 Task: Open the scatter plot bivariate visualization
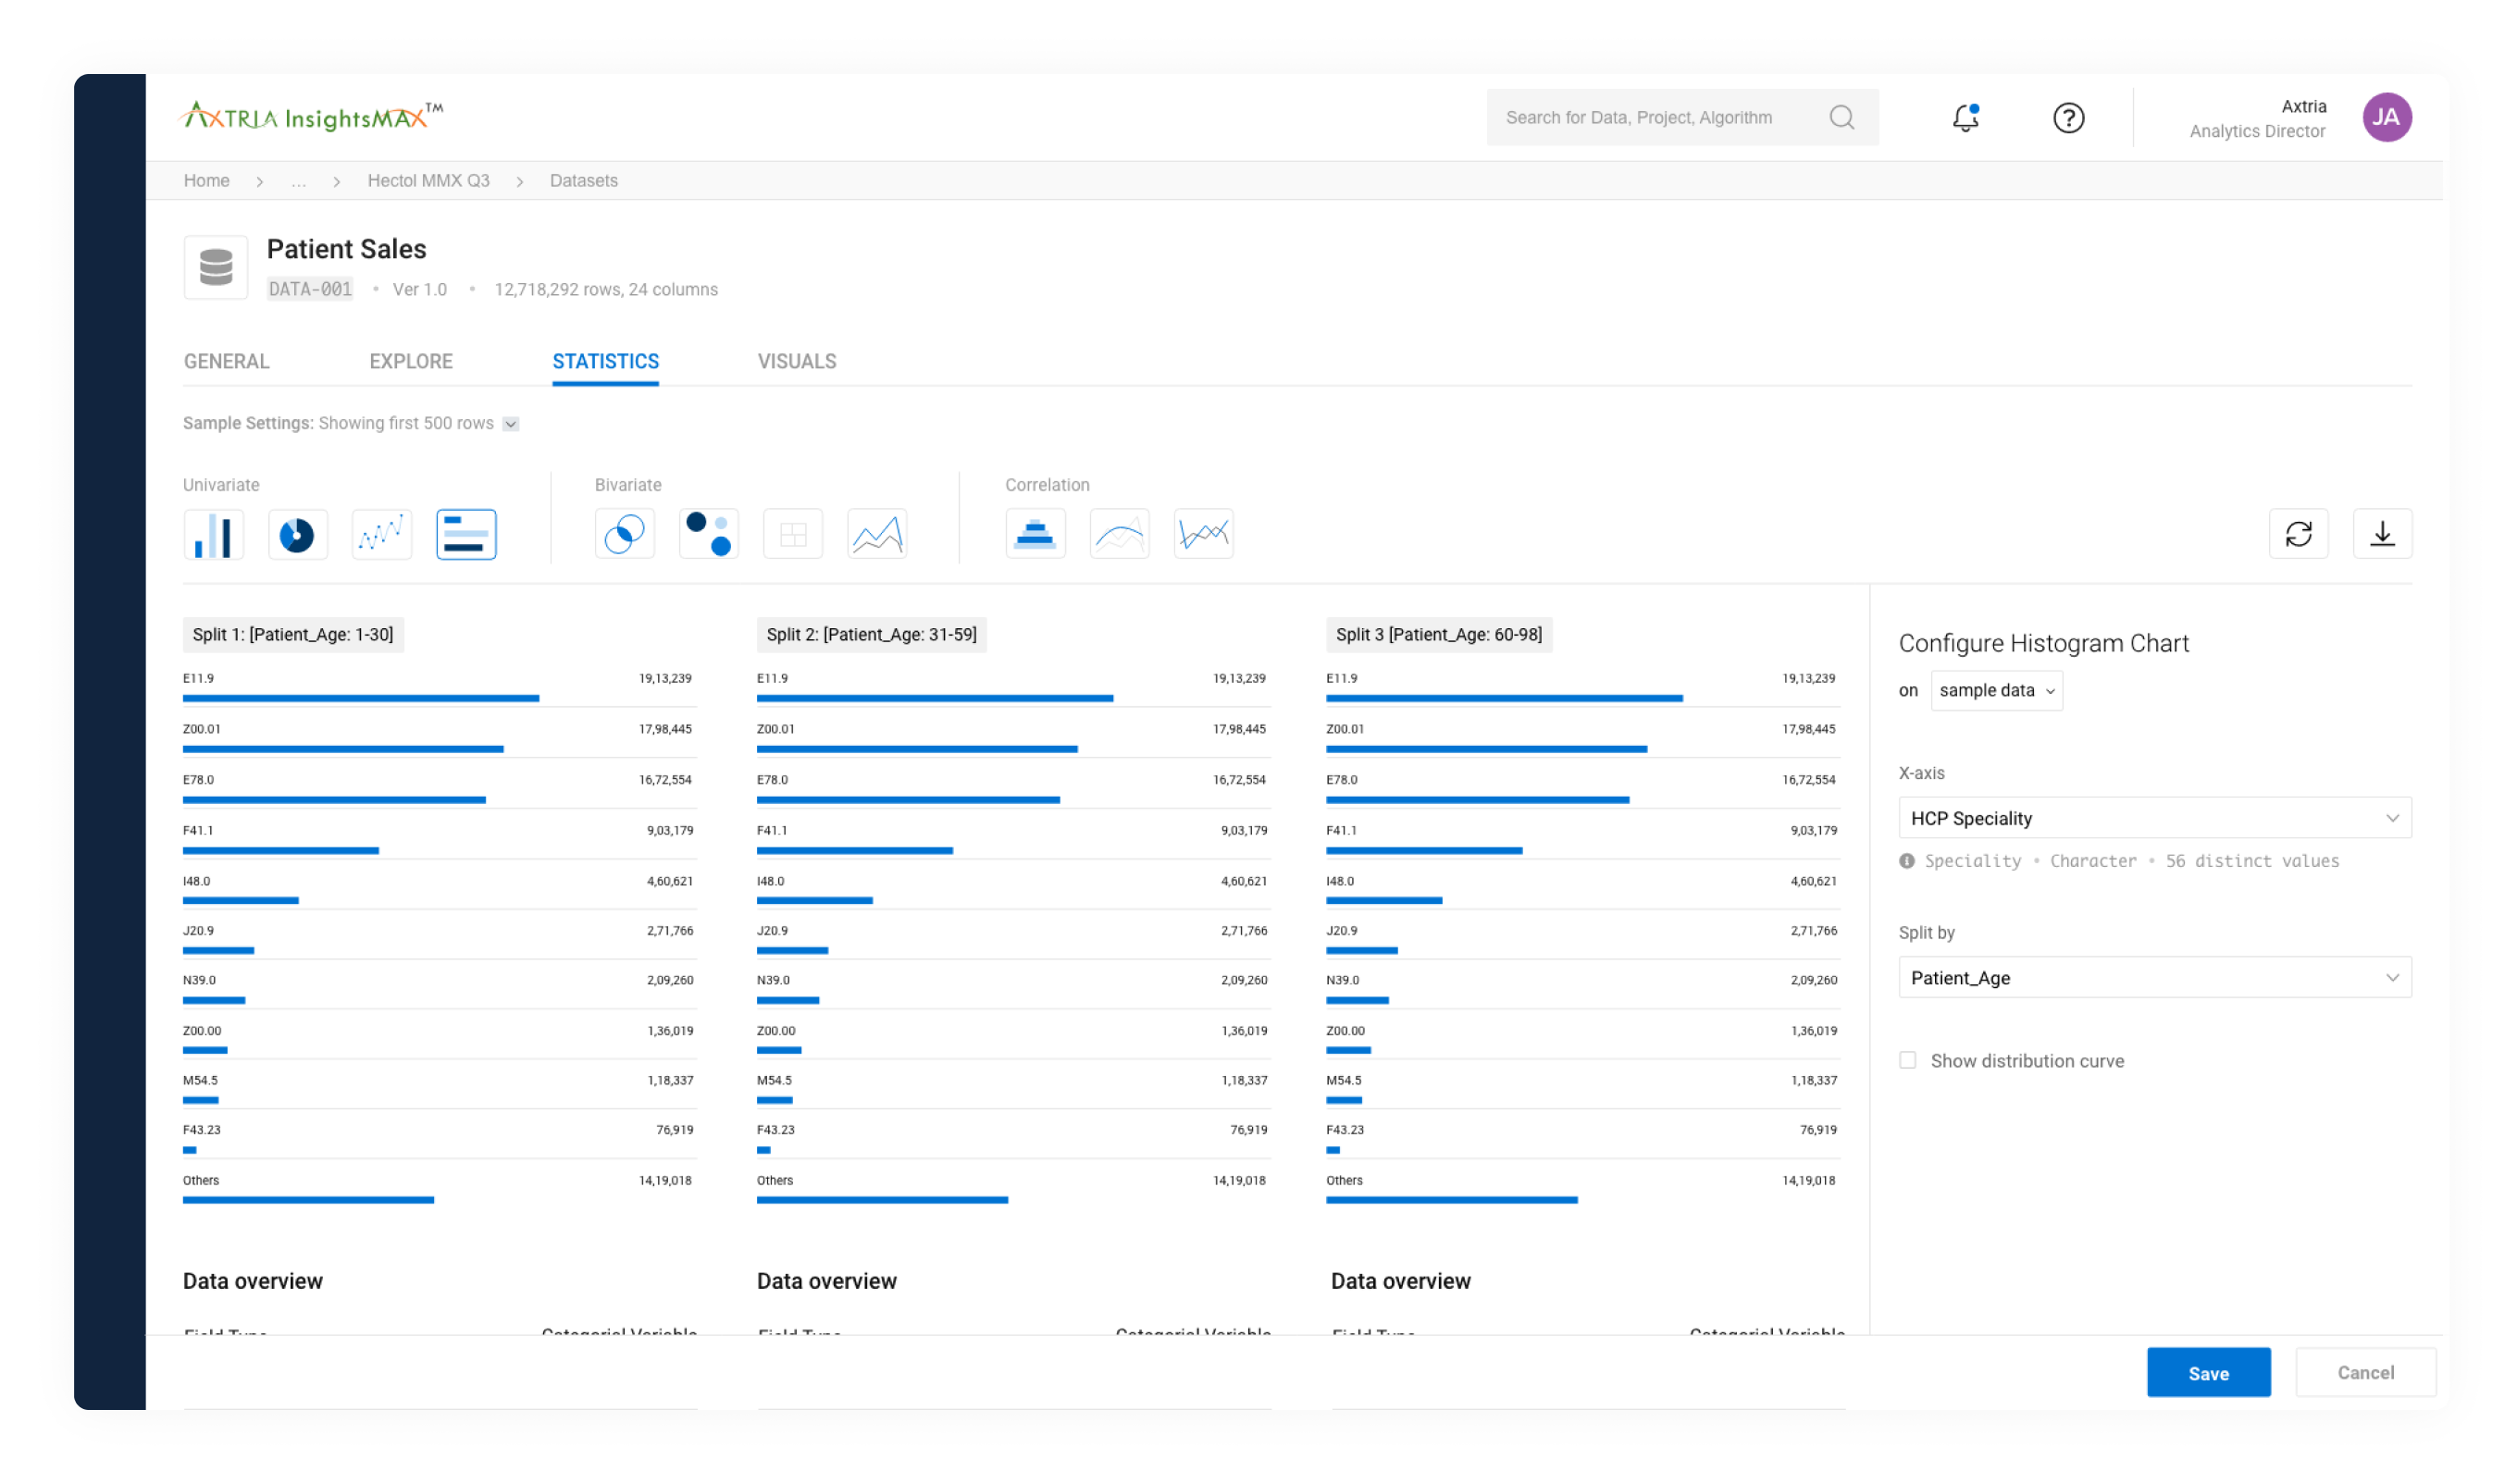point(708,534)
